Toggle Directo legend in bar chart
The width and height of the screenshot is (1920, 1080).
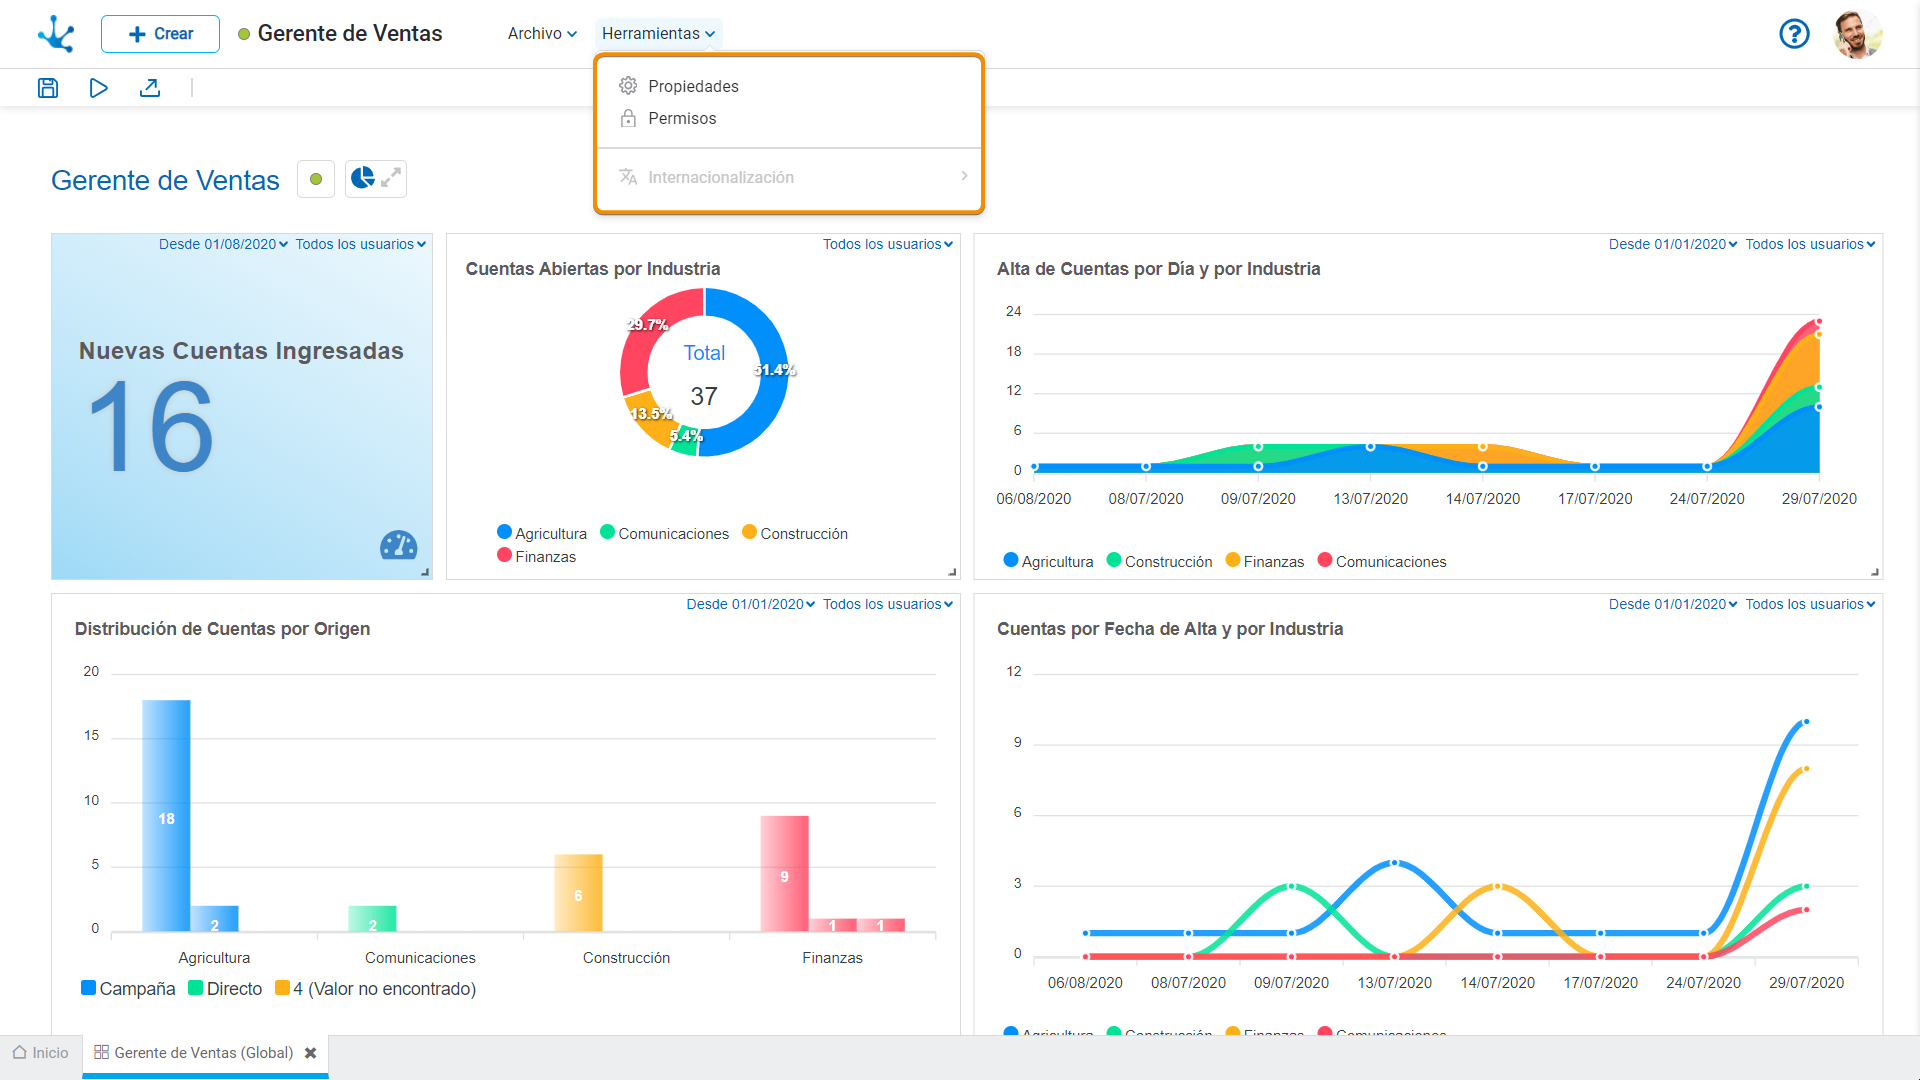225,988
